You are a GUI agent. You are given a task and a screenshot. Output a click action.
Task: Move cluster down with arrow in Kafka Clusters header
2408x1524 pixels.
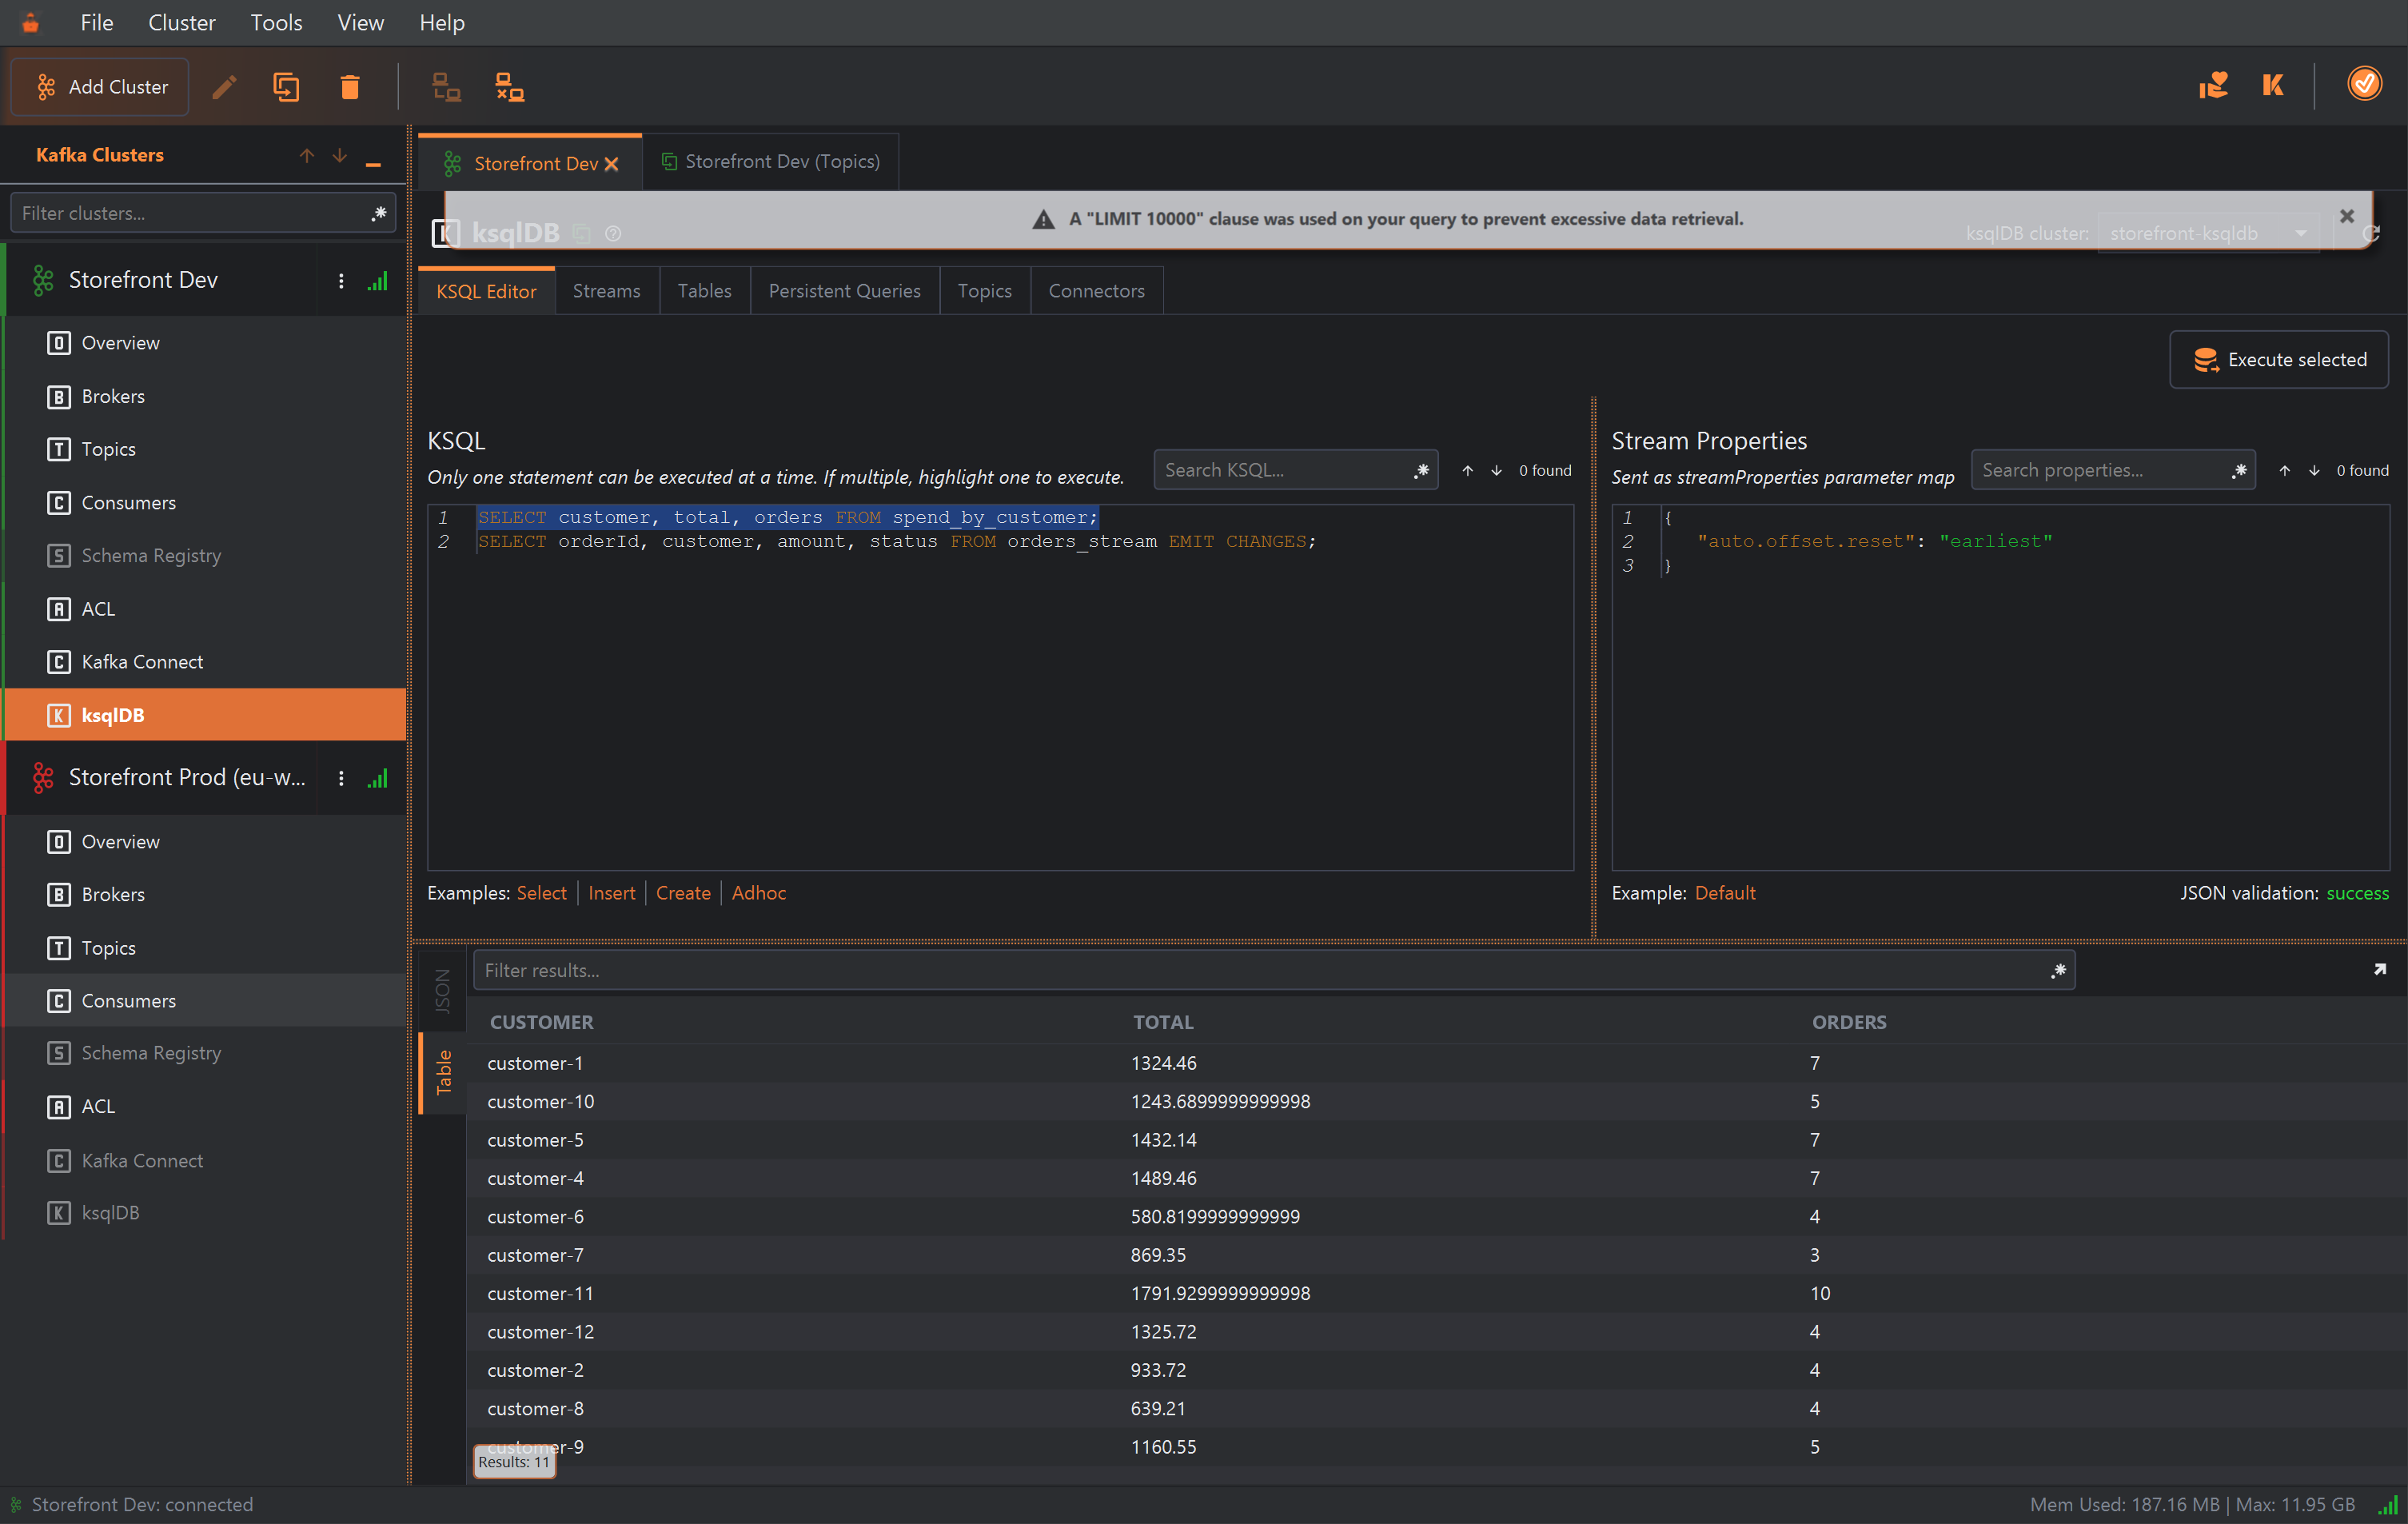coord(340,155)
